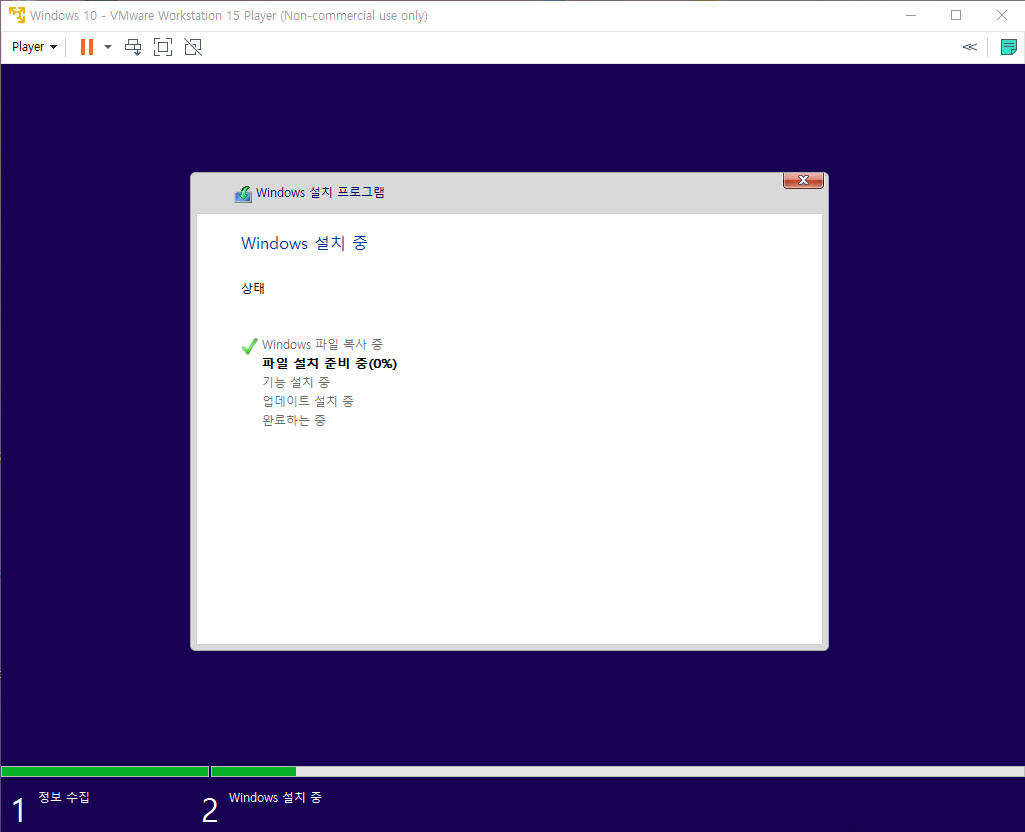Click '파일 설치 준비 중(0%)' status
The image size is (1025, 832).
tap(329, 363)
